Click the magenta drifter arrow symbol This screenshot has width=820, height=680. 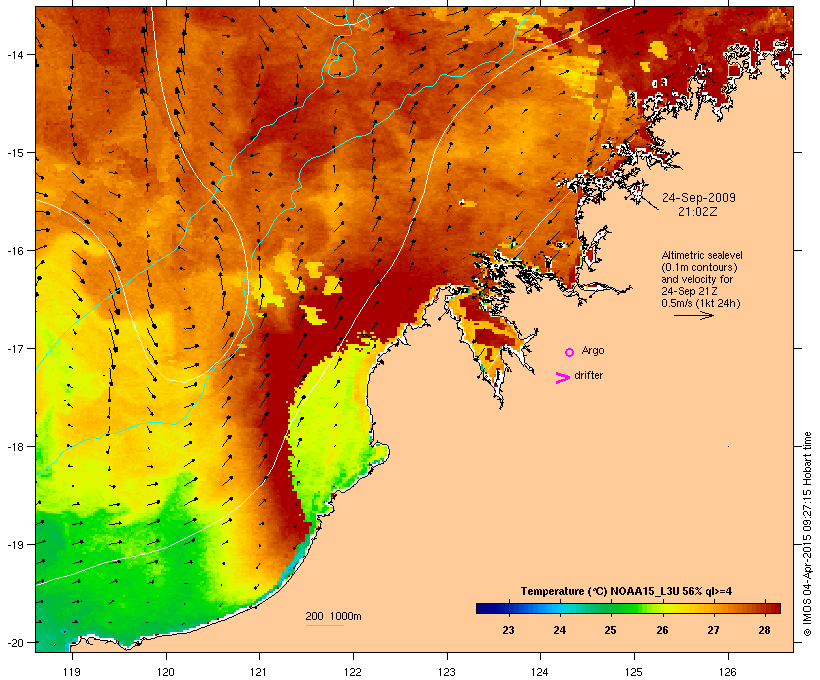click(563, 378)
